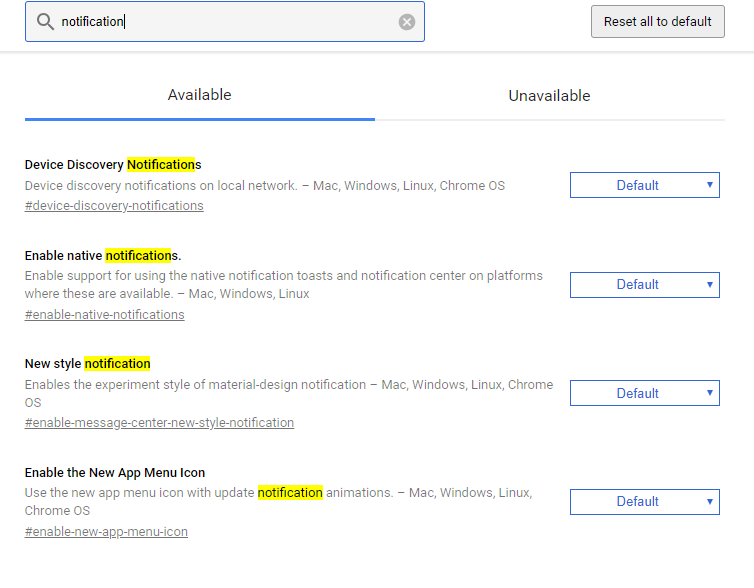Viewport: 754px width, 588px height.
Task: Click the Enable native notifications title
Action: [103, 255]
